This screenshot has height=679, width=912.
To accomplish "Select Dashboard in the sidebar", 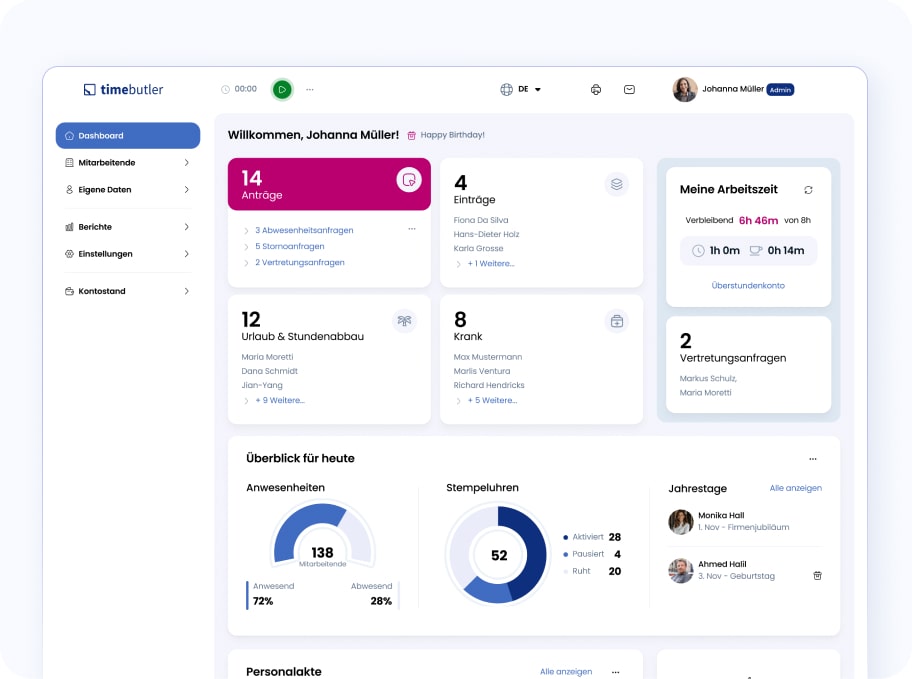I will (128, 135).
